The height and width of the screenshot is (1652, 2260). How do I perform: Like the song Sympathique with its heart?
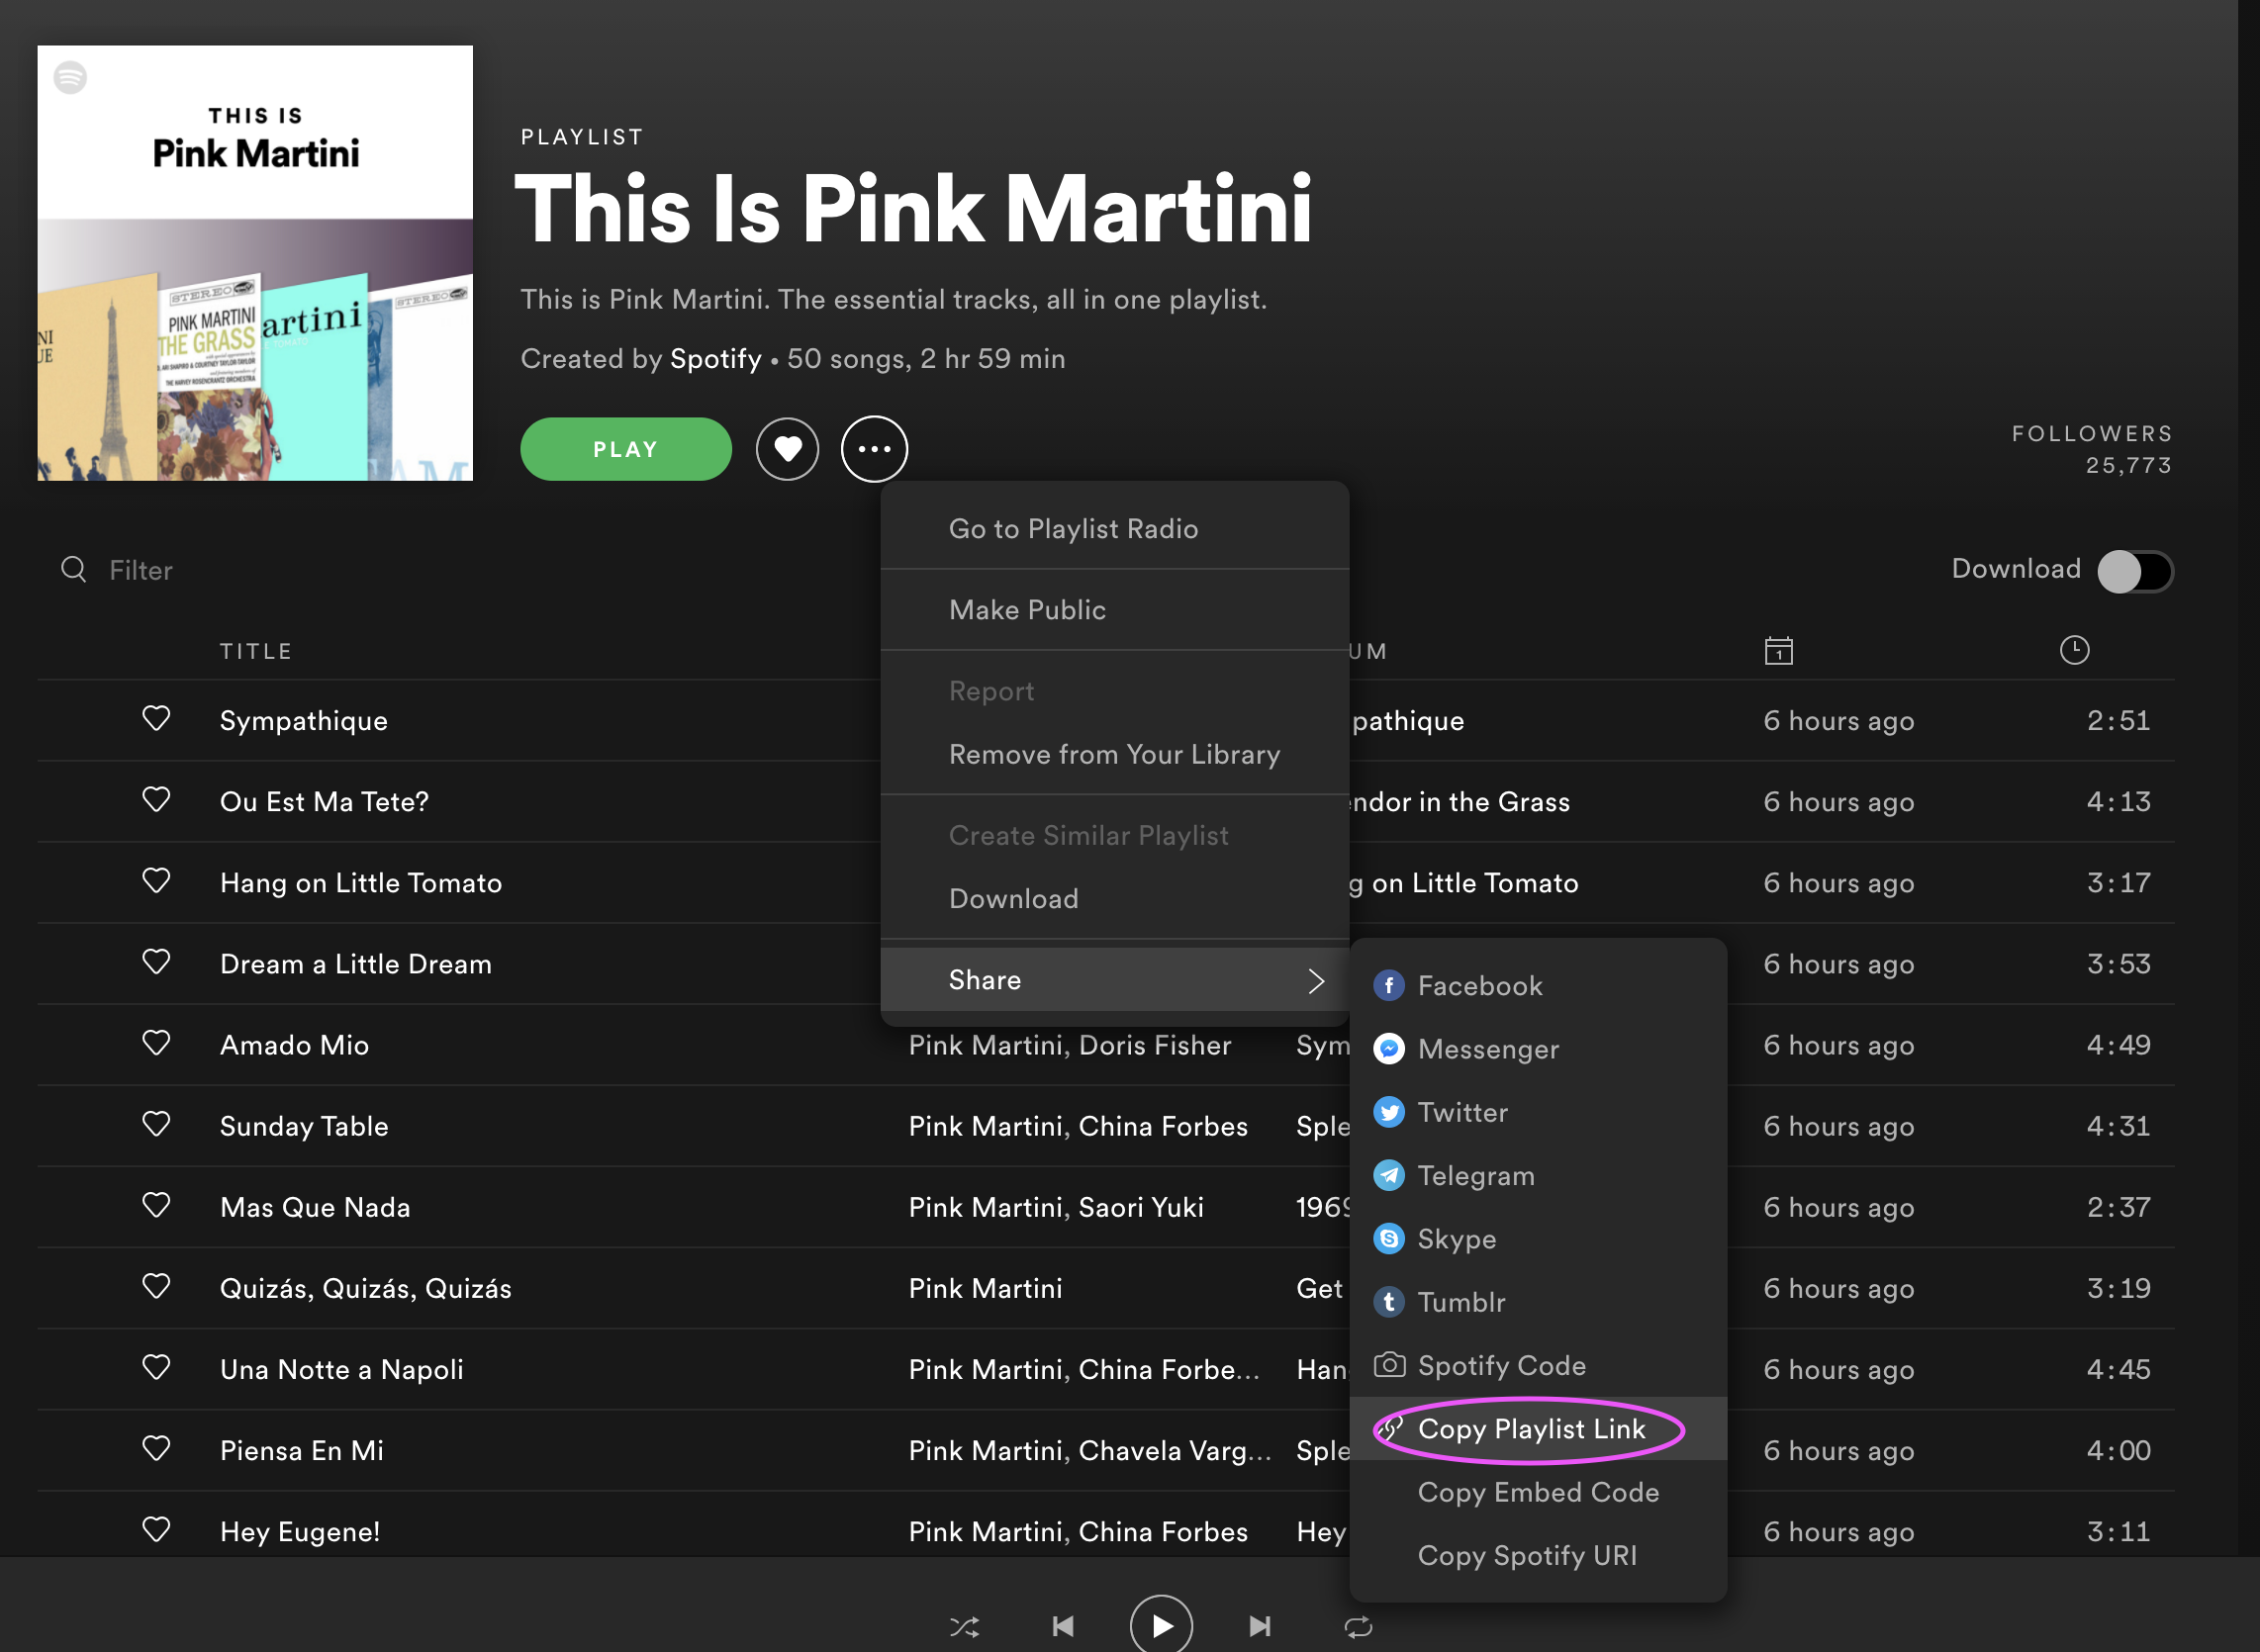[156, 719]
